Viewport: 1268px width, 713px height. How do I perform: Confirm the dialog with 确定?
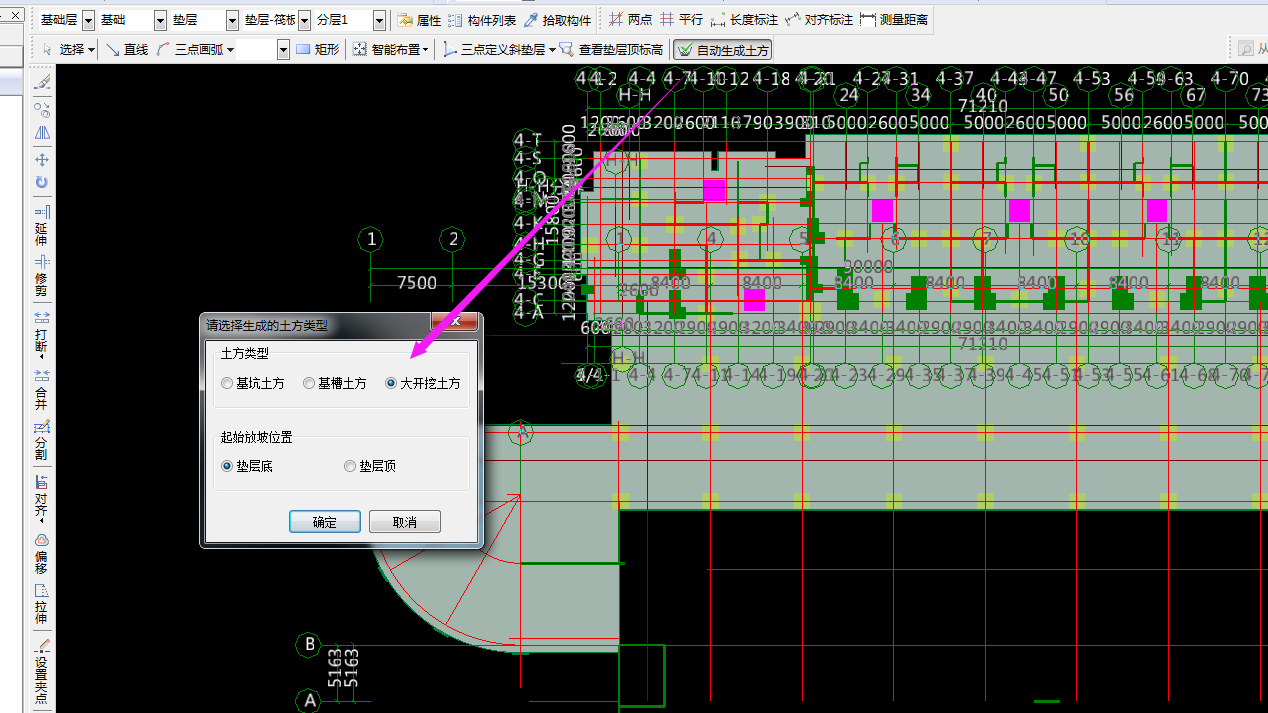(x=324, y=522)
